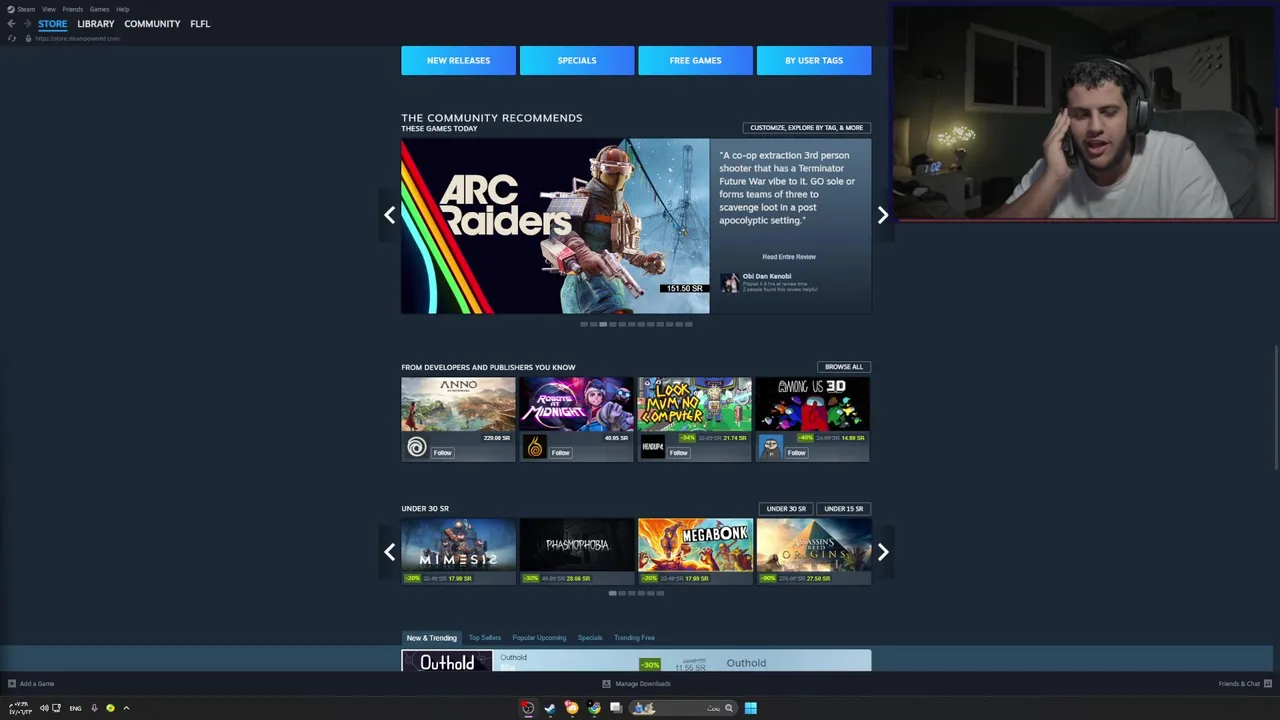Follow the Among Us 3D developer
This screenshot has height=720, width=1280.
[x=797, y=453]
